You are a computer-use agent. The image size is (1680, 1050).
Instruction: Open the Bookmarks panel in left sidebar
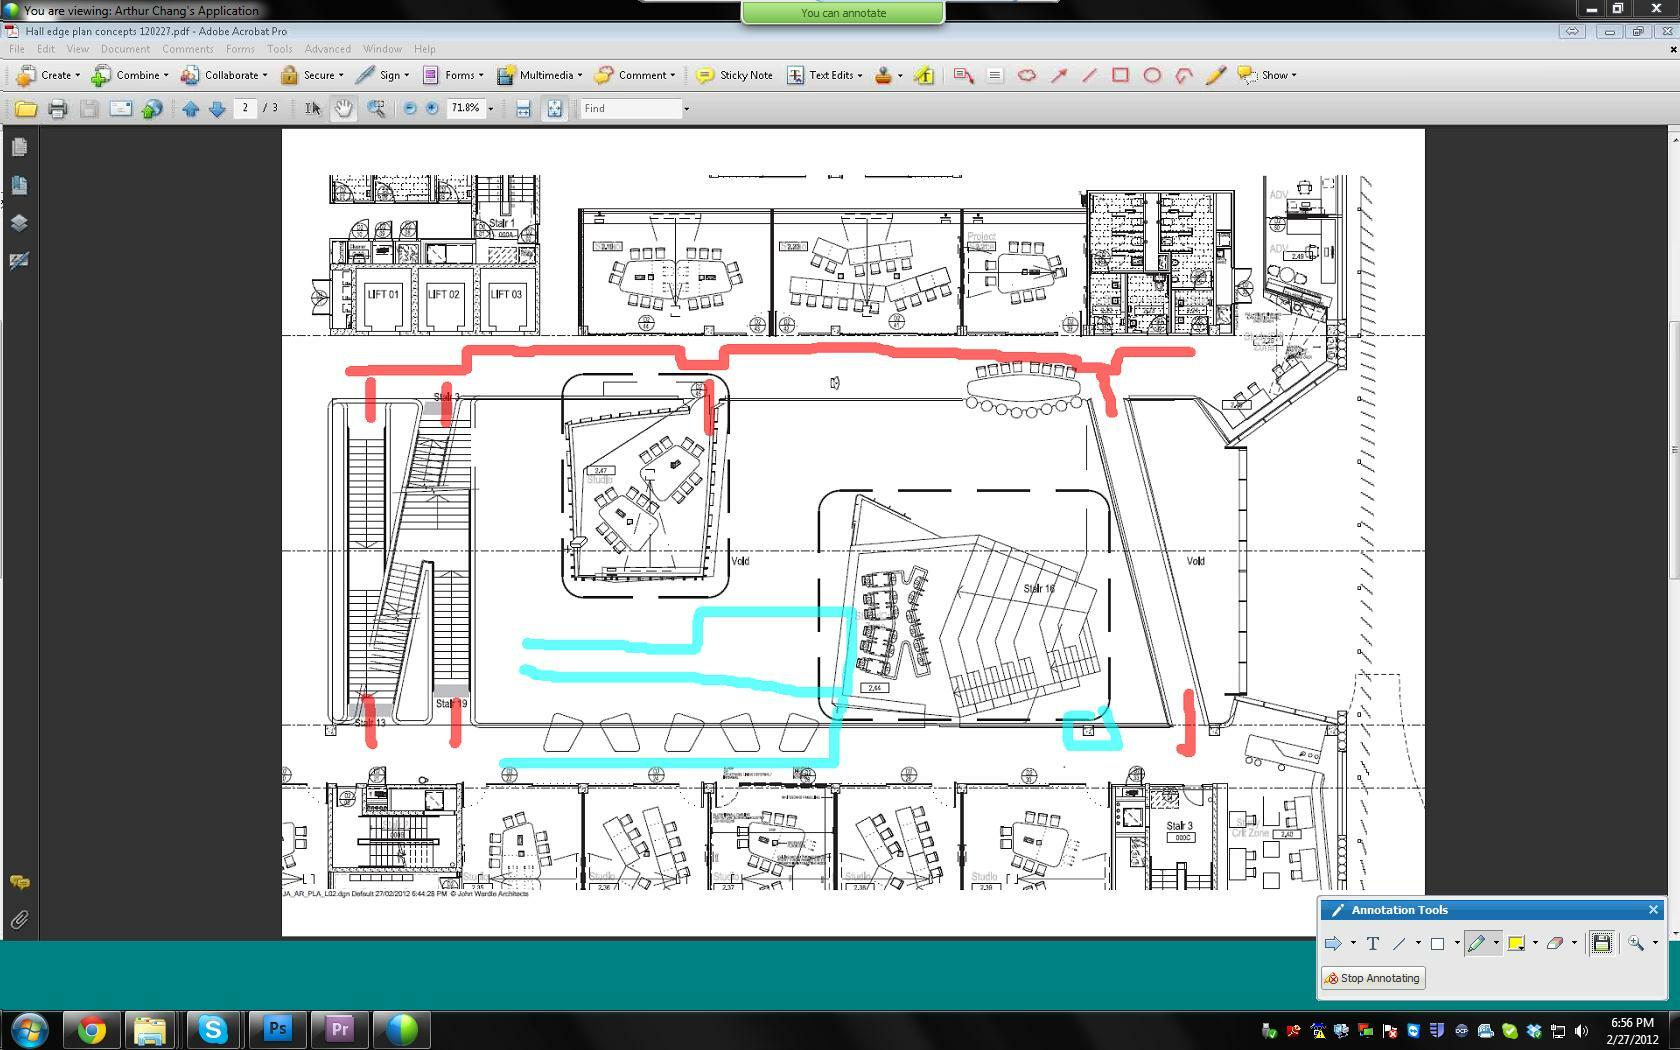19,185
